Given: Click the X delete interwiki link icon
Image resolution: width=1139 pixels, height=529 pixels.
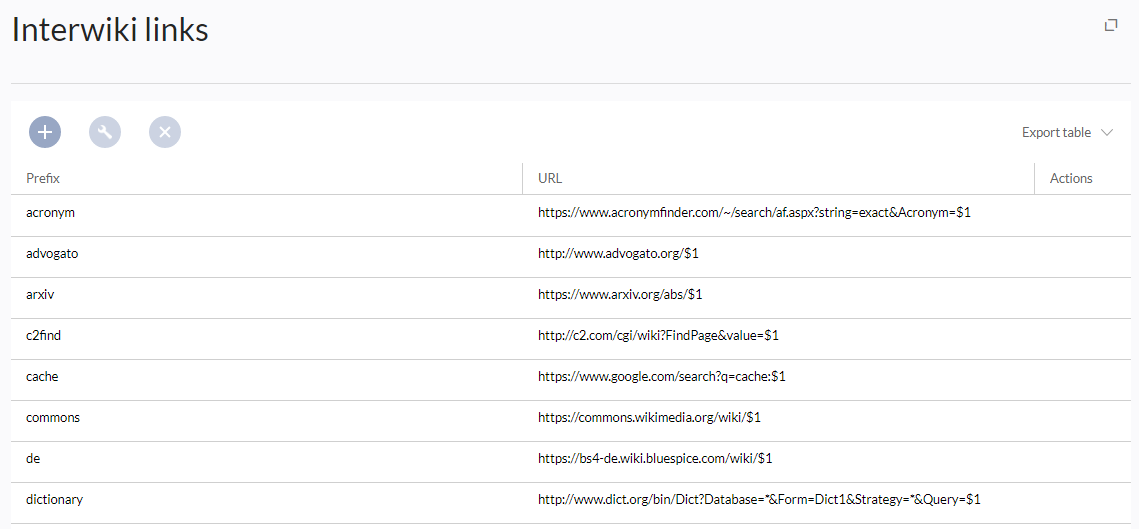Looking at the screenshot, I should pyautogui.click(x=165, y=132).
